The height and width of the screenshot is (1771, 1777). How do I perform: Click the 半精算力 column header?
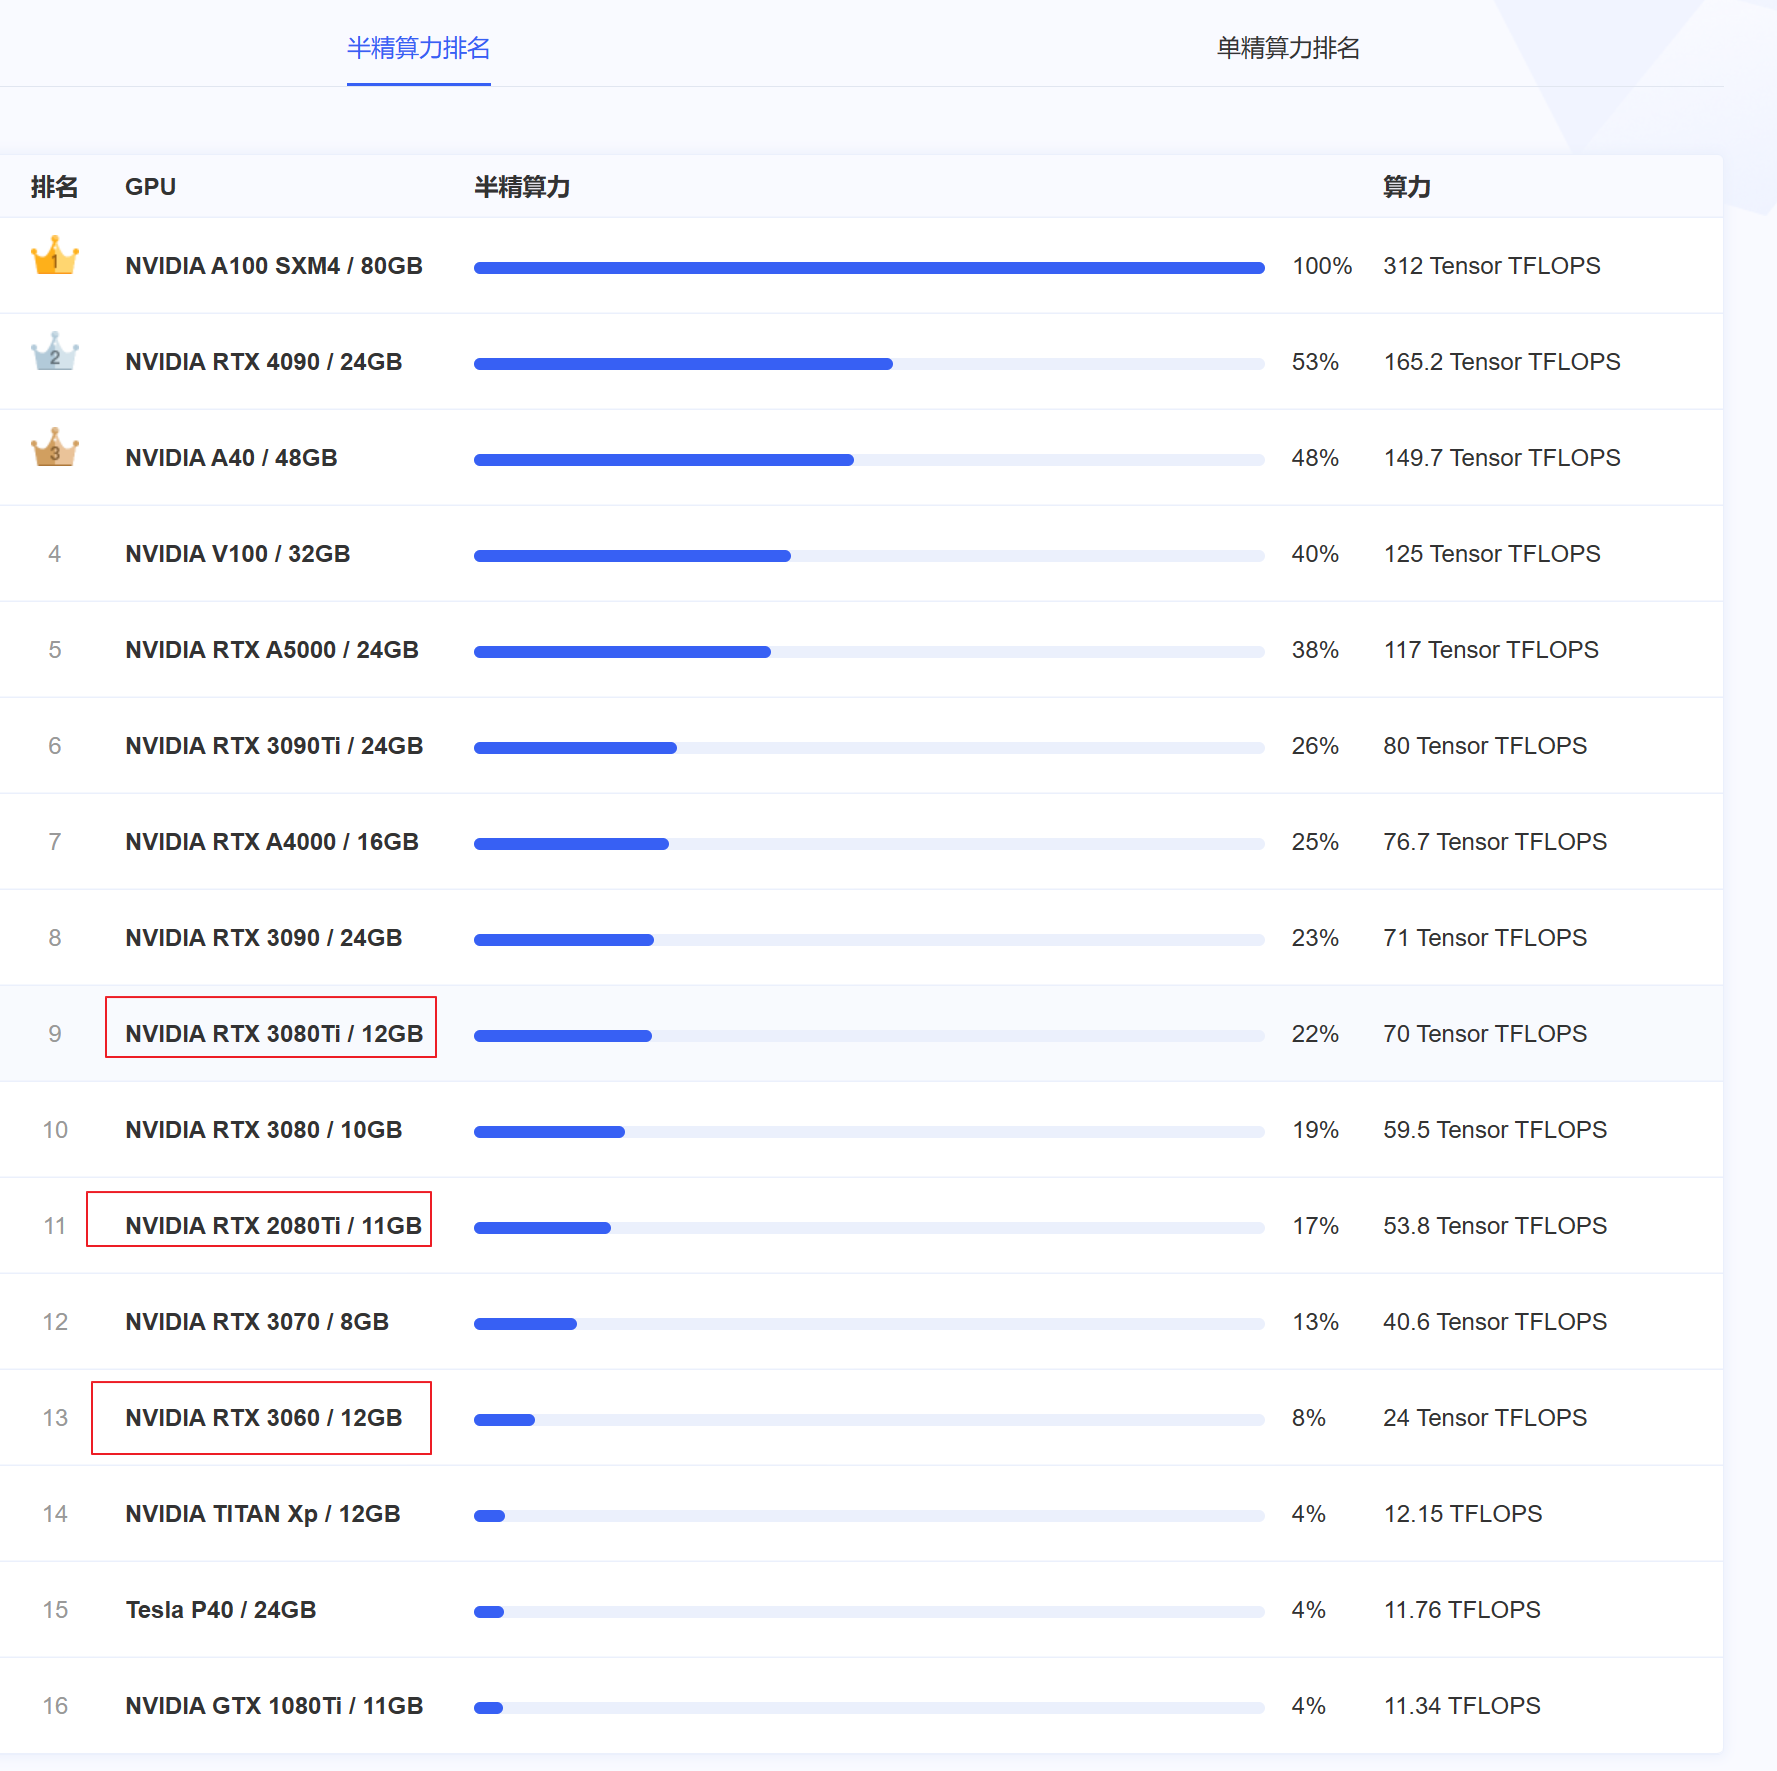[x=521, y=187]
